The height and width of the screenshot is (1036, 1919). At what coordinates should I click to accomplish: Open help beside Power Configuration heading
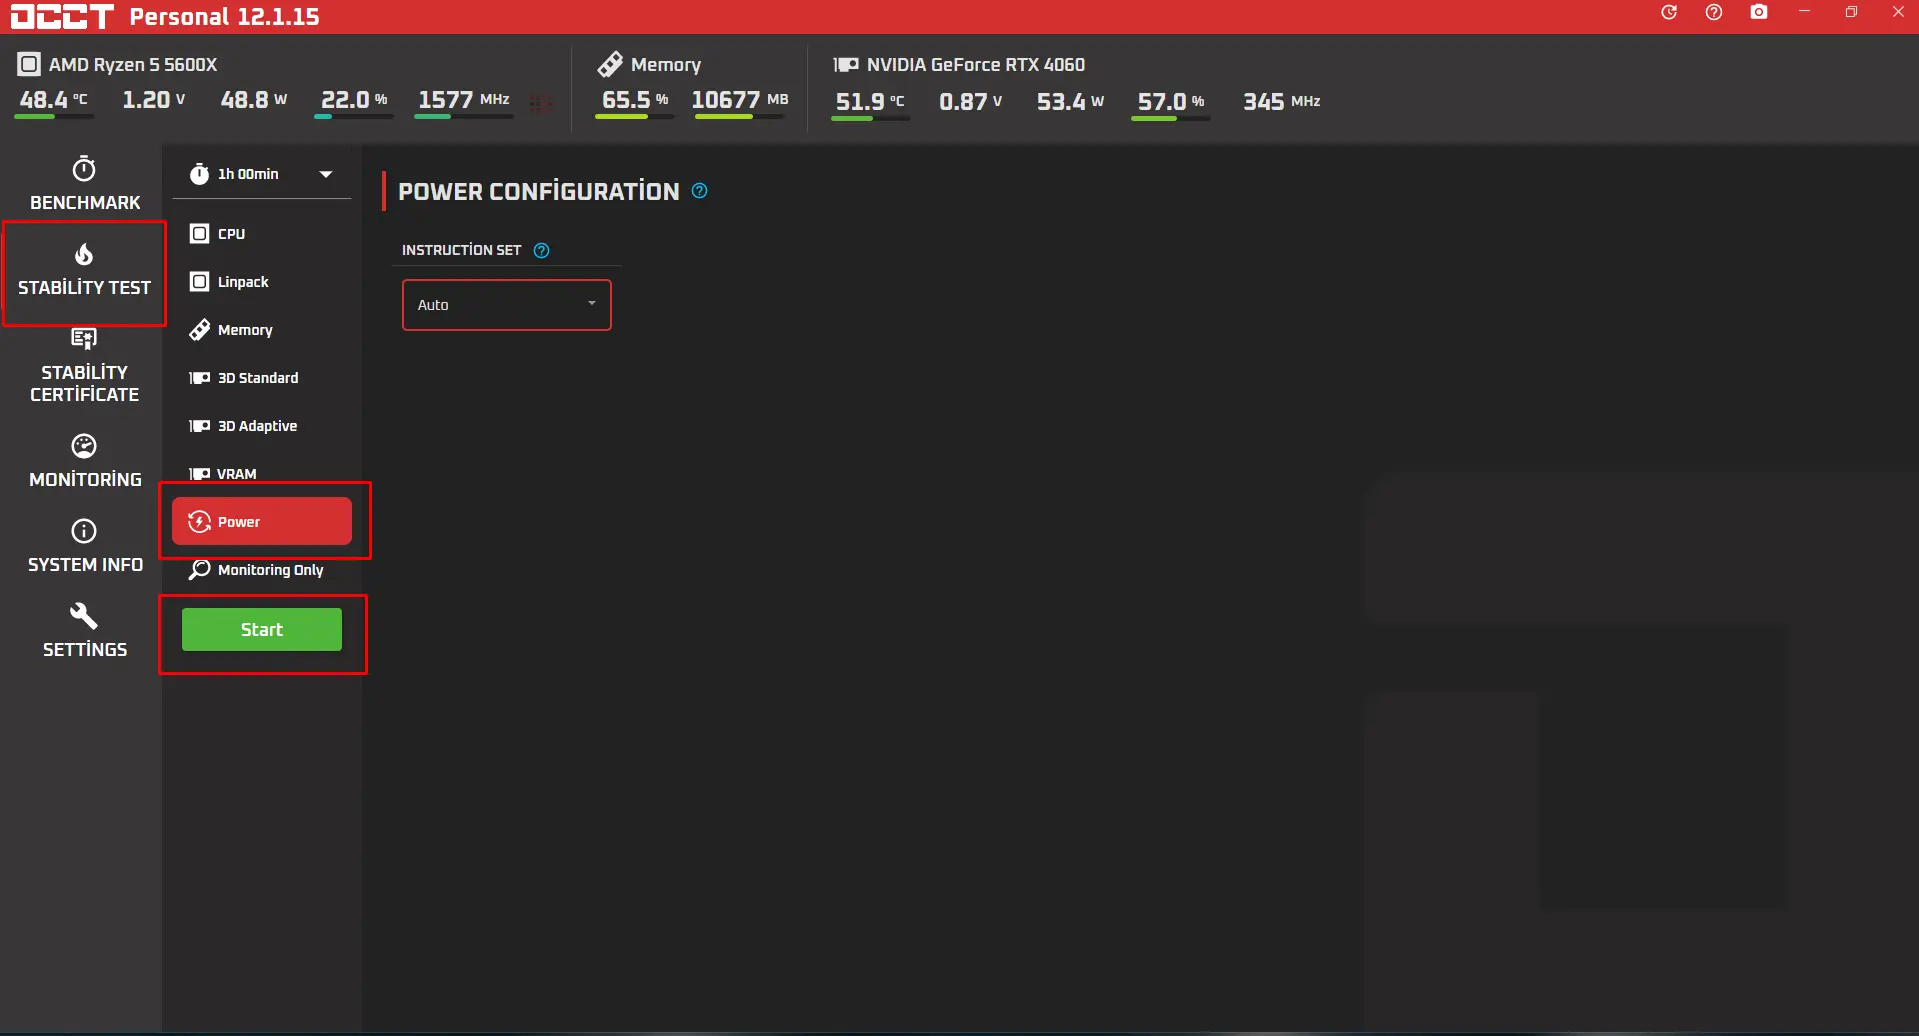click(x=700, y=191)
